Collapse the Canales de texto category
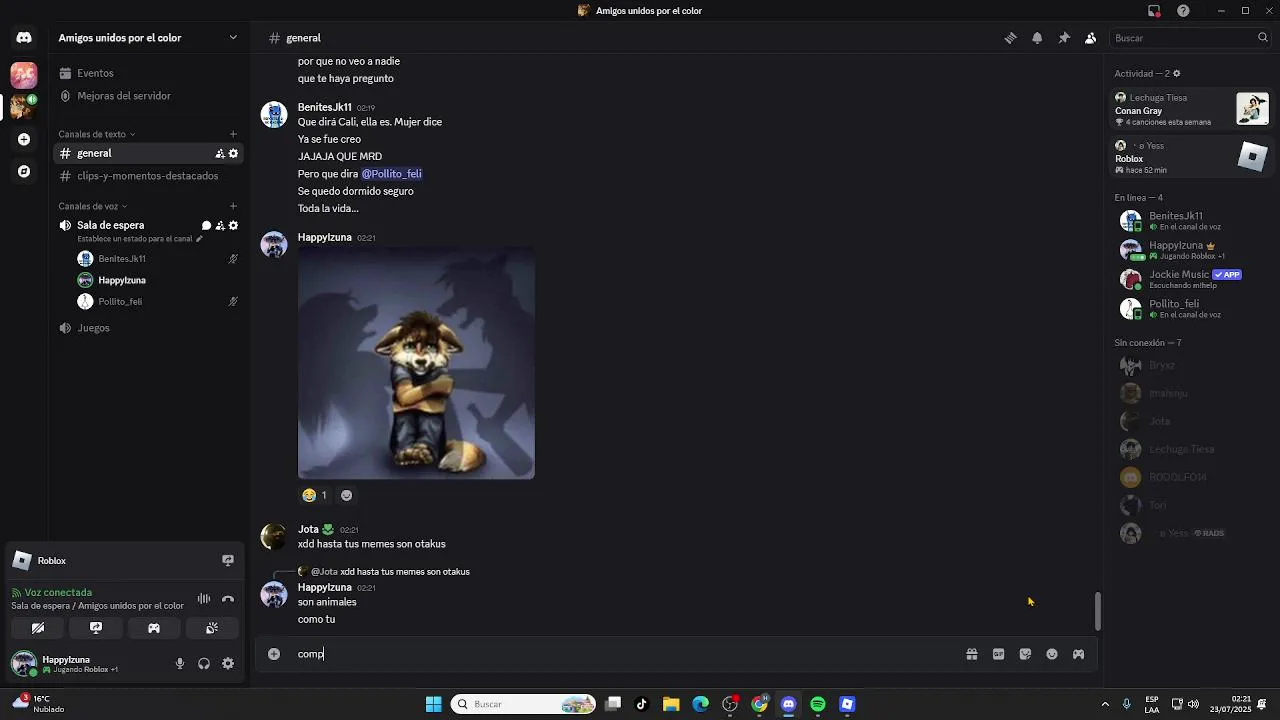1280x720 pixels. click(96, 134)
